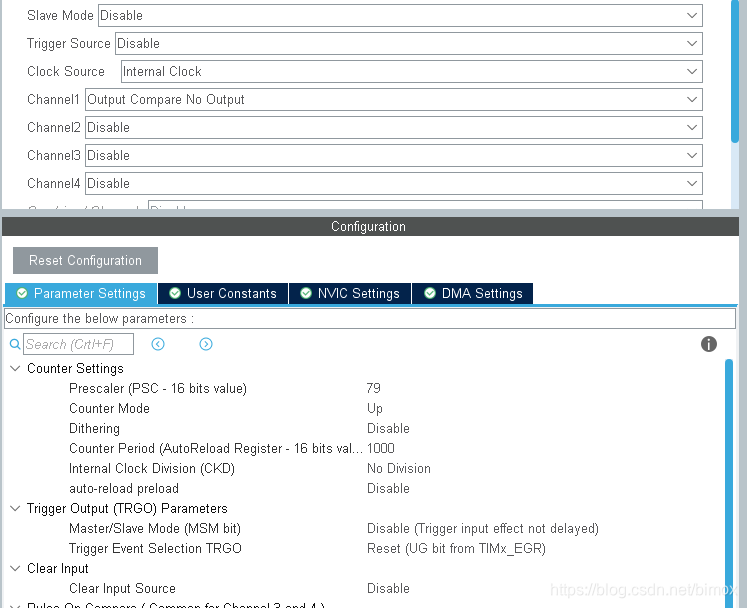Collapse the Clear Input group

coord(15,568)
